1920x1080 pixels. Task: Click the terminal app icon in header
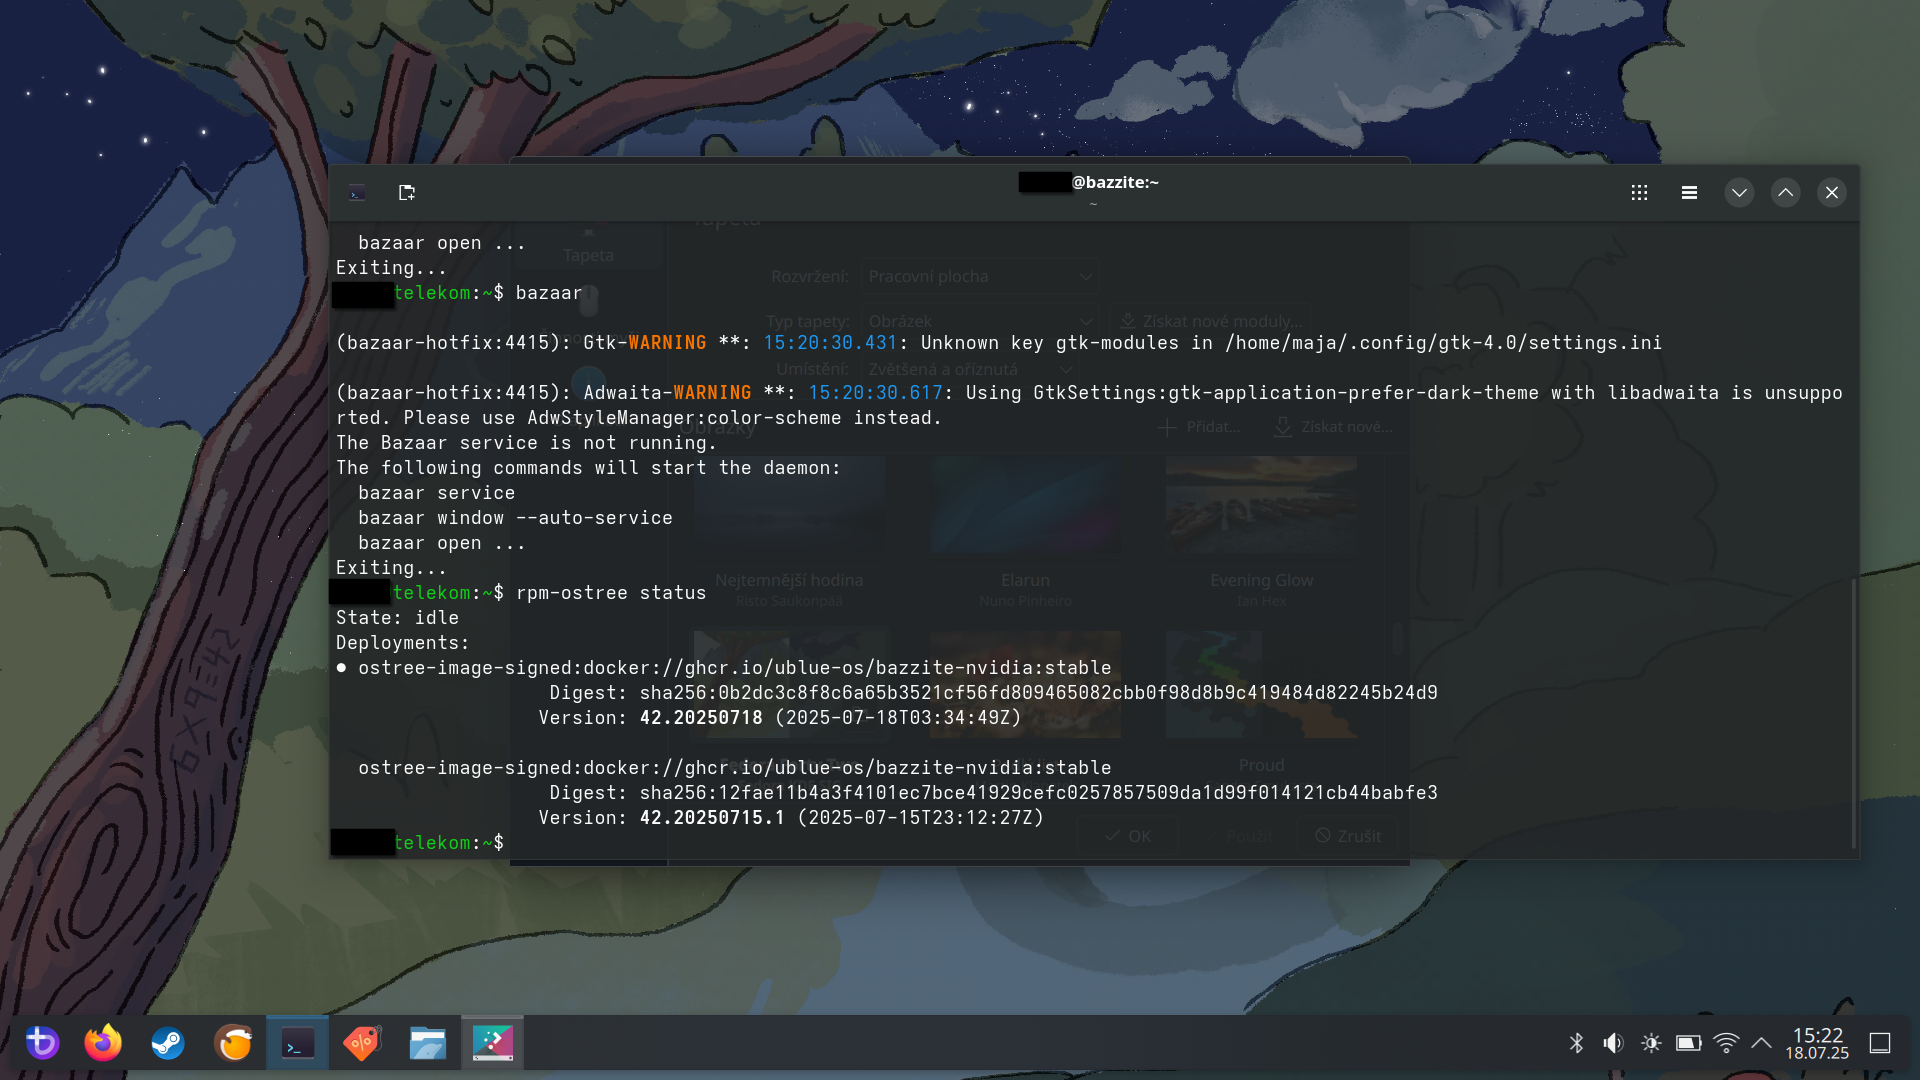tap(357, 193)
